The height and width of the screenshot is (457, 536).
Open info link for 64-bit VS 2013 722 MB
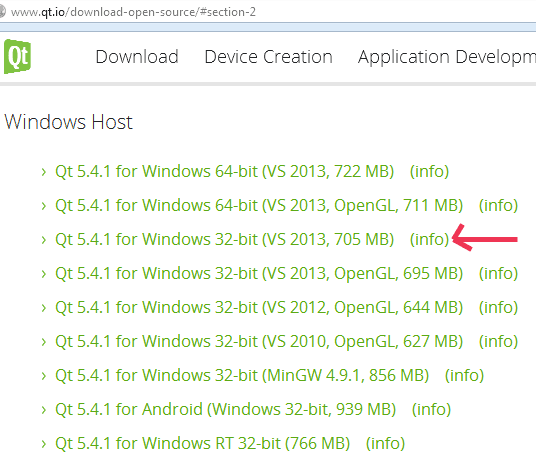429,171
